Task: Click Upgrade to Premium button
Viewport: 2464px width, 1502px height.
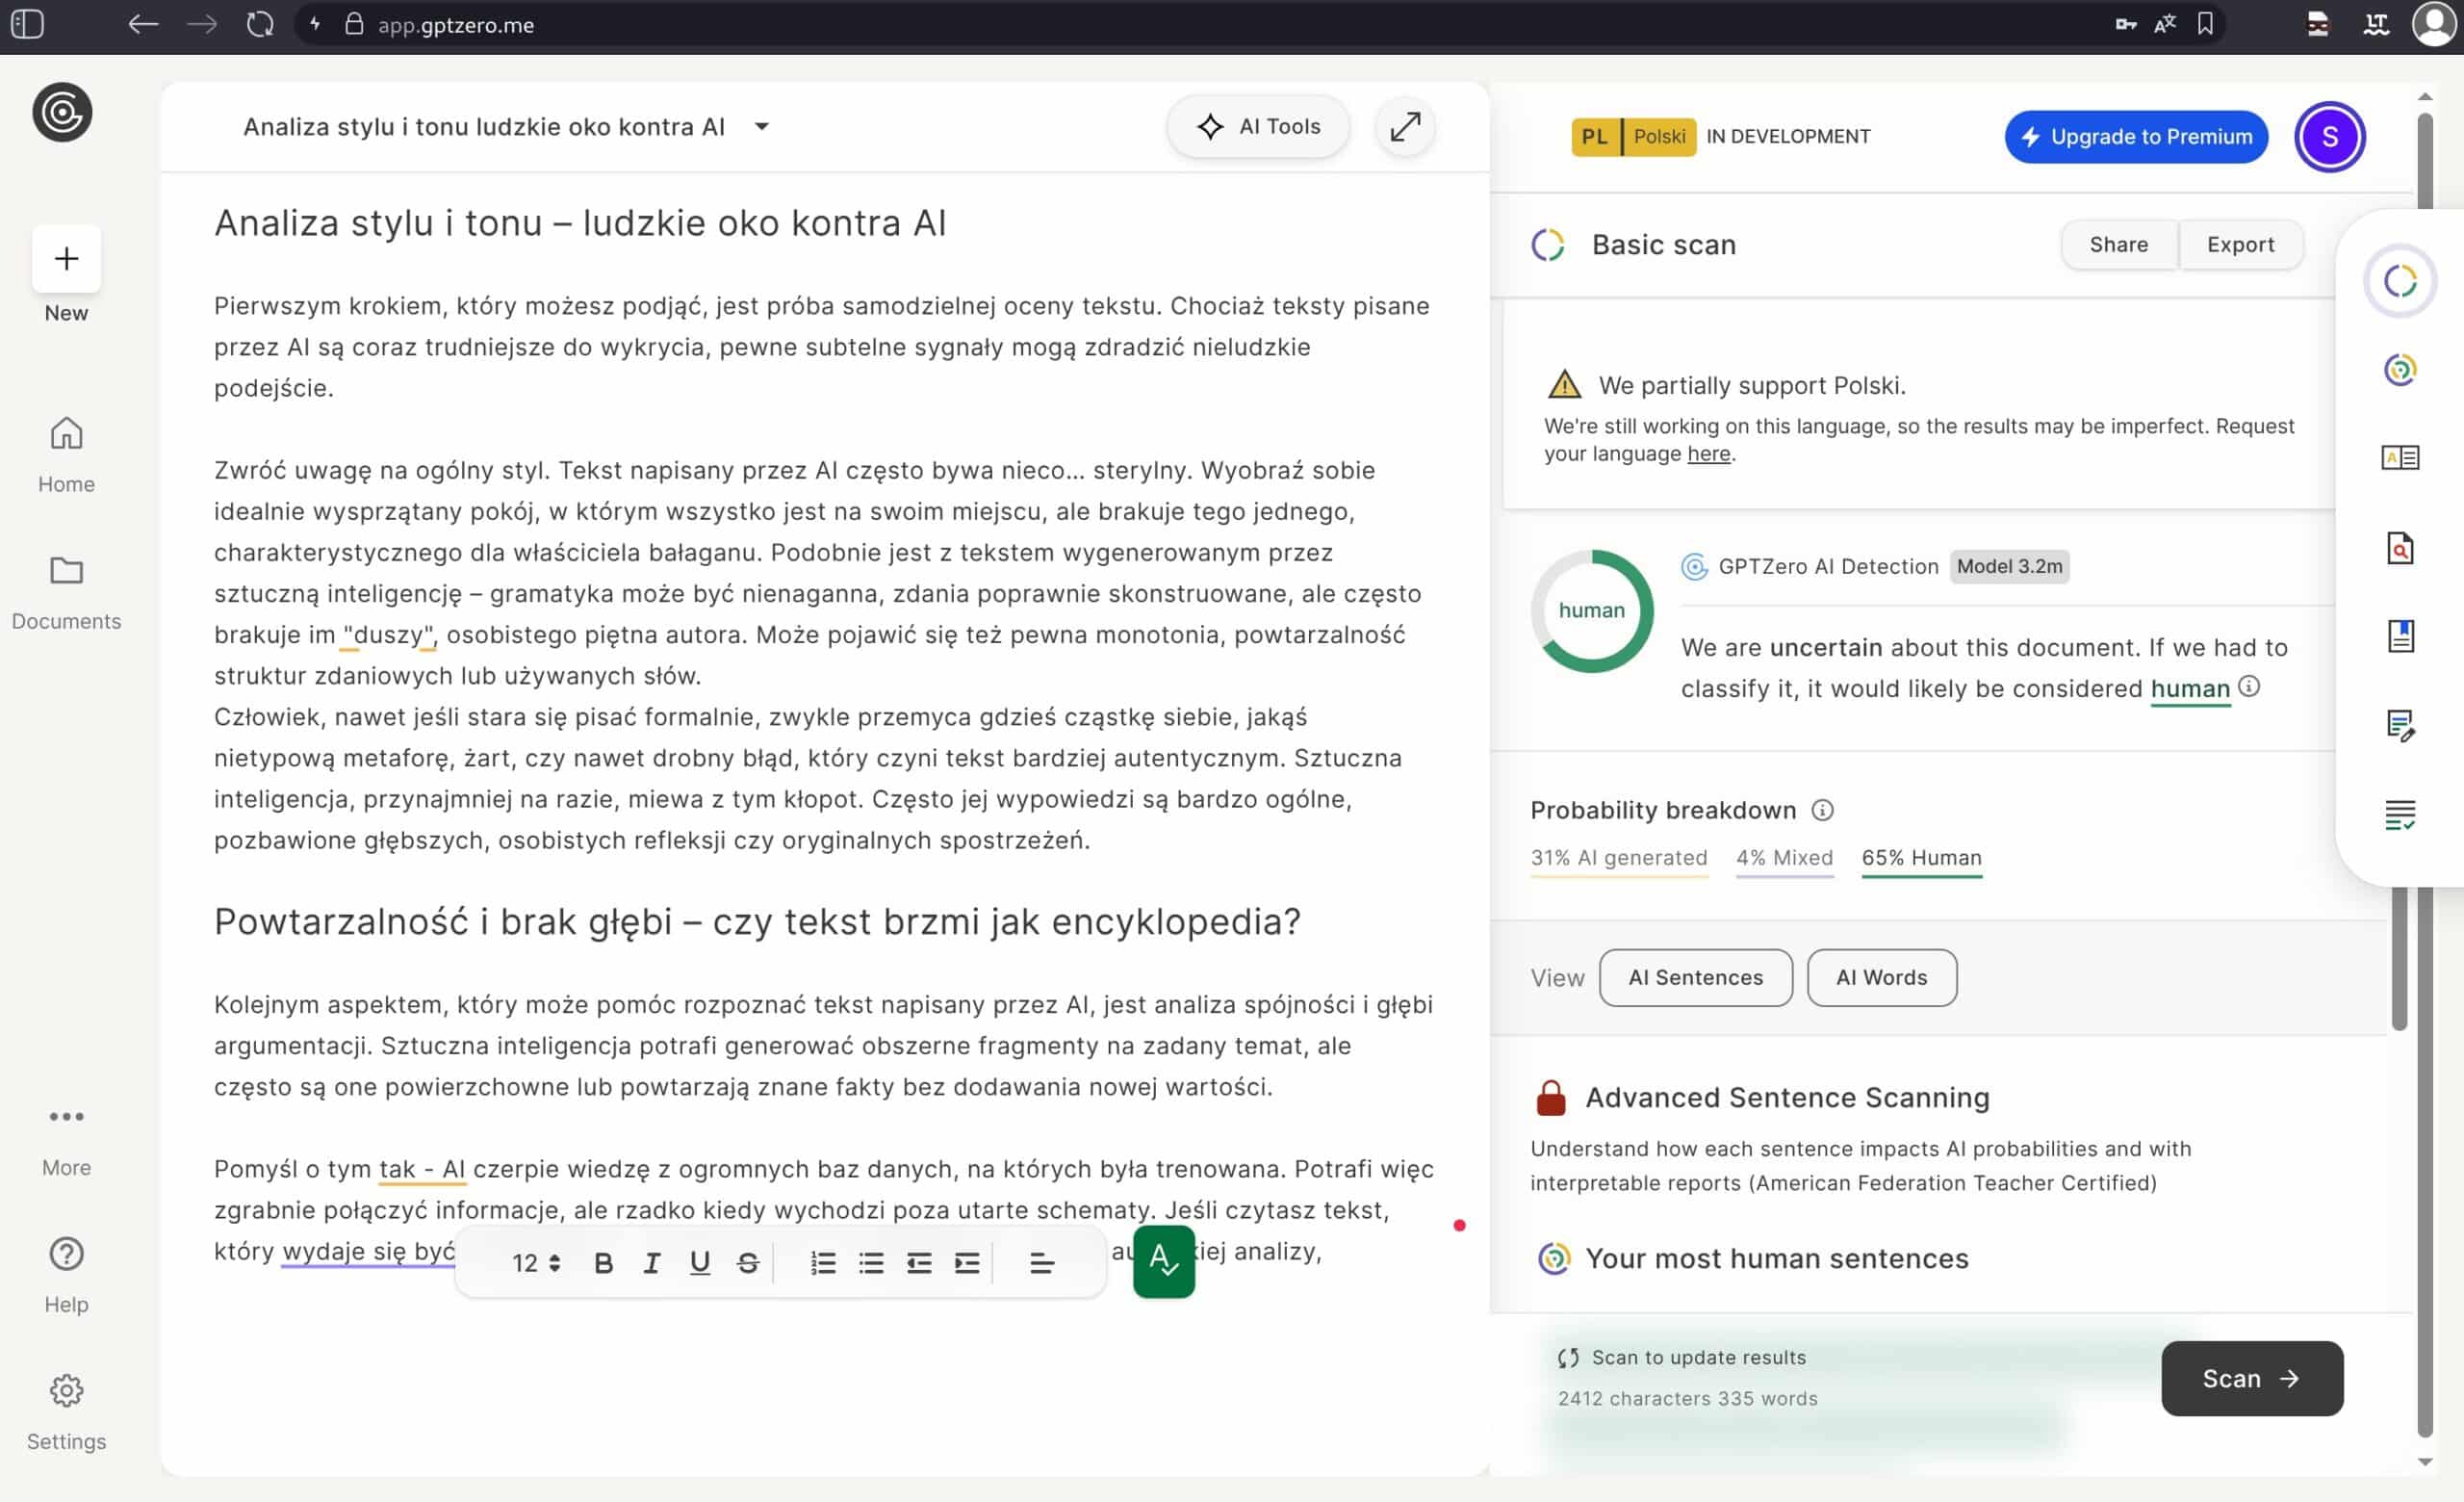Action: 2136,137
